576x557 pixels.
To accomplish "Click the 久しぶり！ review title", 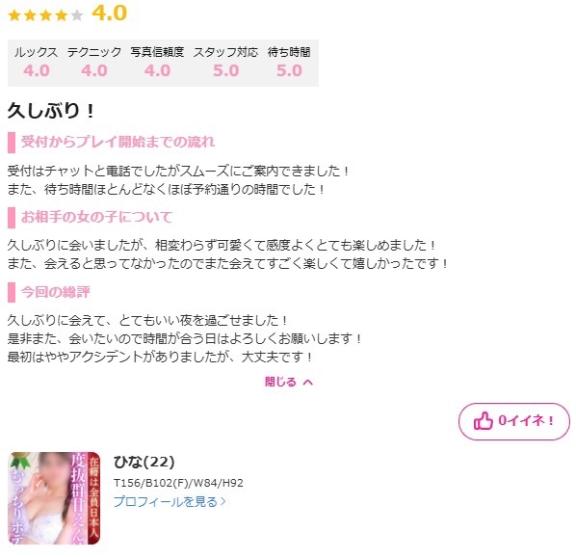I will (51, 111).
